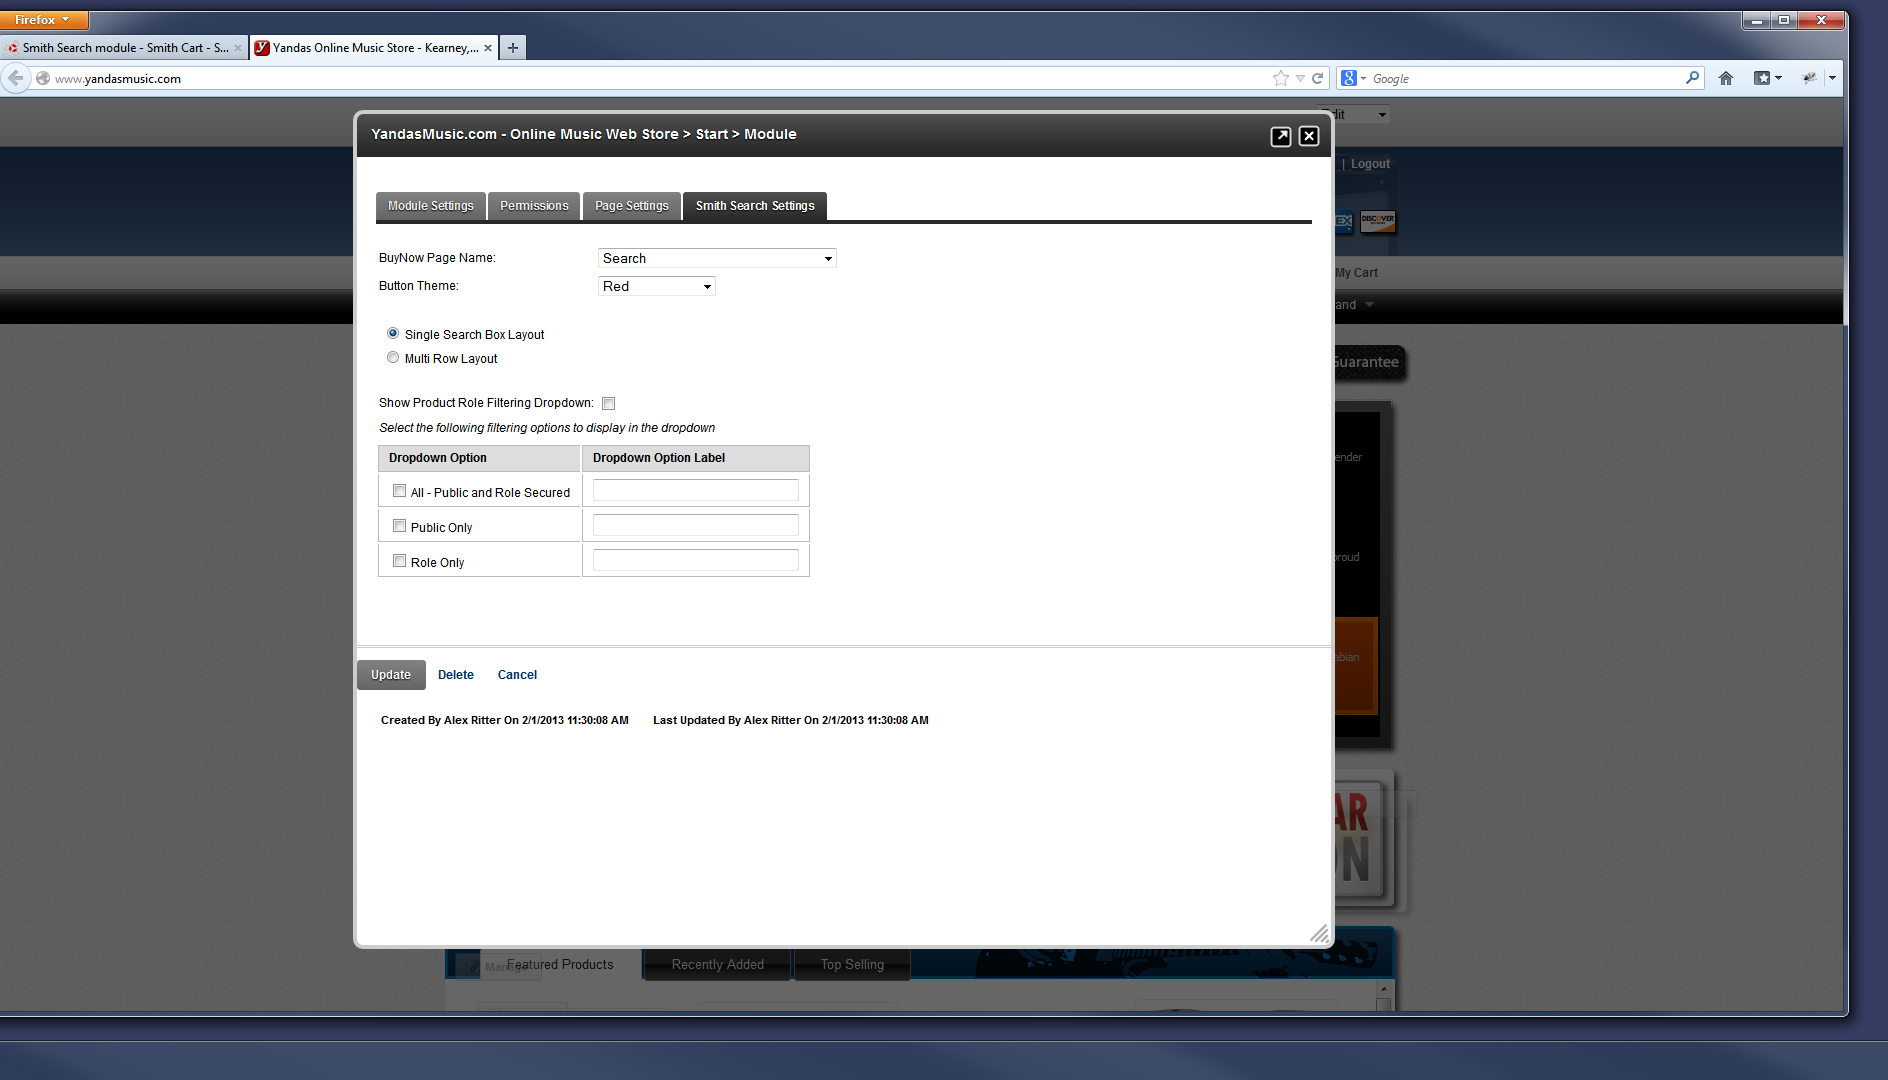1888x1080 pixels.
Task: Click the bookmark star icon in address bar
Action: click(1280, 78)
